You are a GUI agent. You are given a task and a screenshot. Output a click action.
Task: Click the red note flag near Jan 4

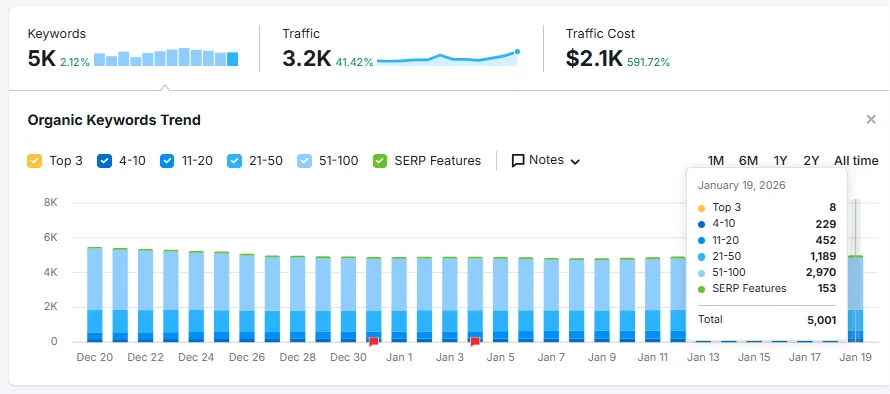point(475,341)
